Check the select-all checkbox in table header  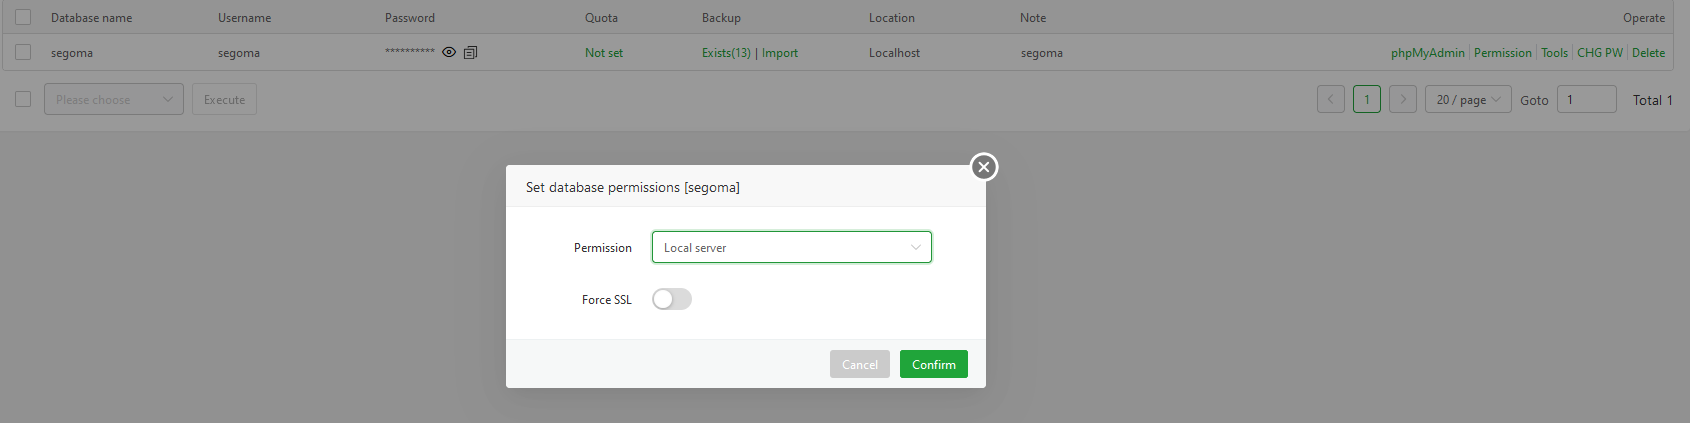point(23,17)
